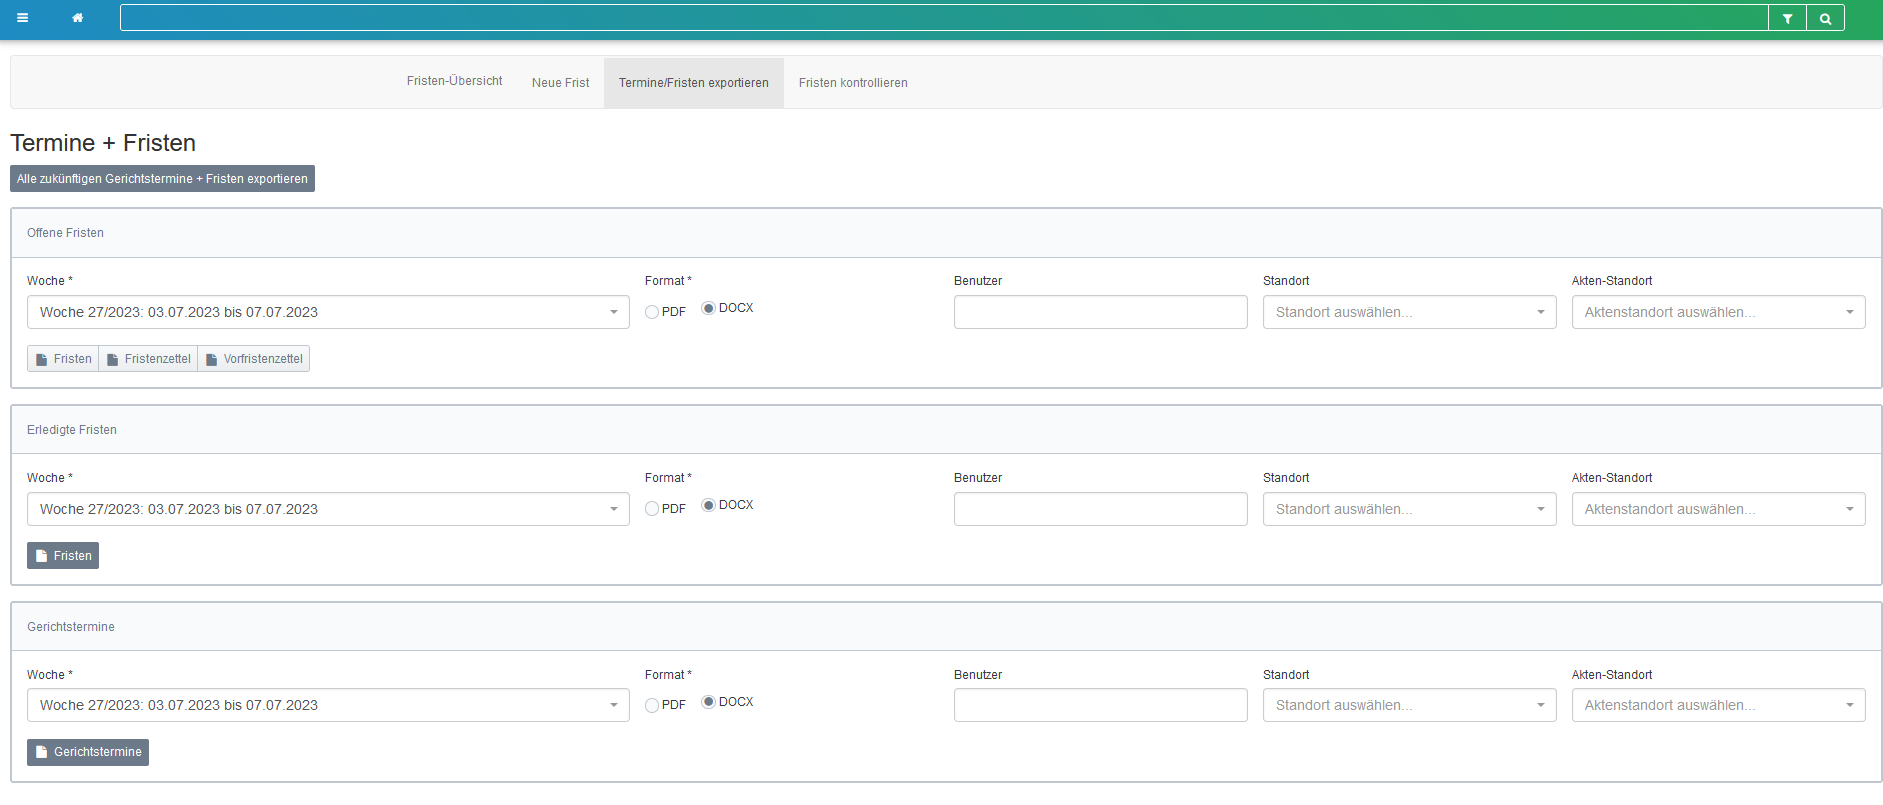Pick DOCX format in Gerichtstermine
The image size is (1883, 805).
click(x=708, y=702)
